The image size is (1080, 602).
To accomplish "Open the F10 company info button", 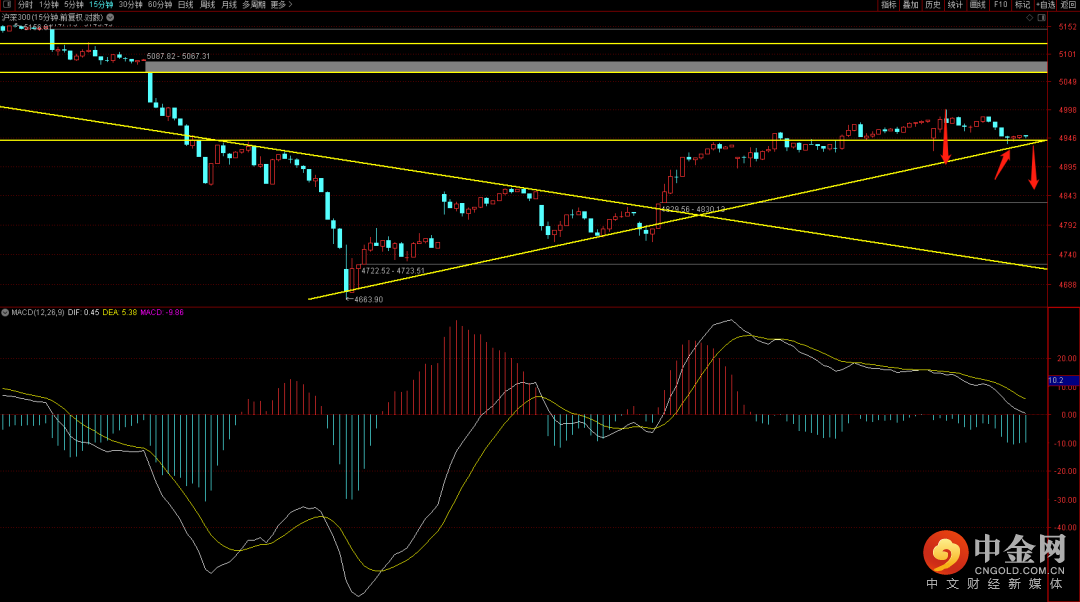I will [1000, 5].
